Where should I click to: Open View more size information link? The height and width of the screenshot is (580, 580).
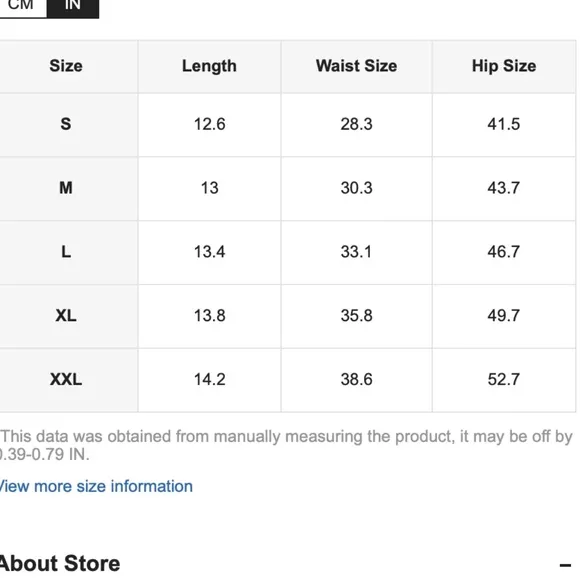pyautogui.click(x=95, y=486)
